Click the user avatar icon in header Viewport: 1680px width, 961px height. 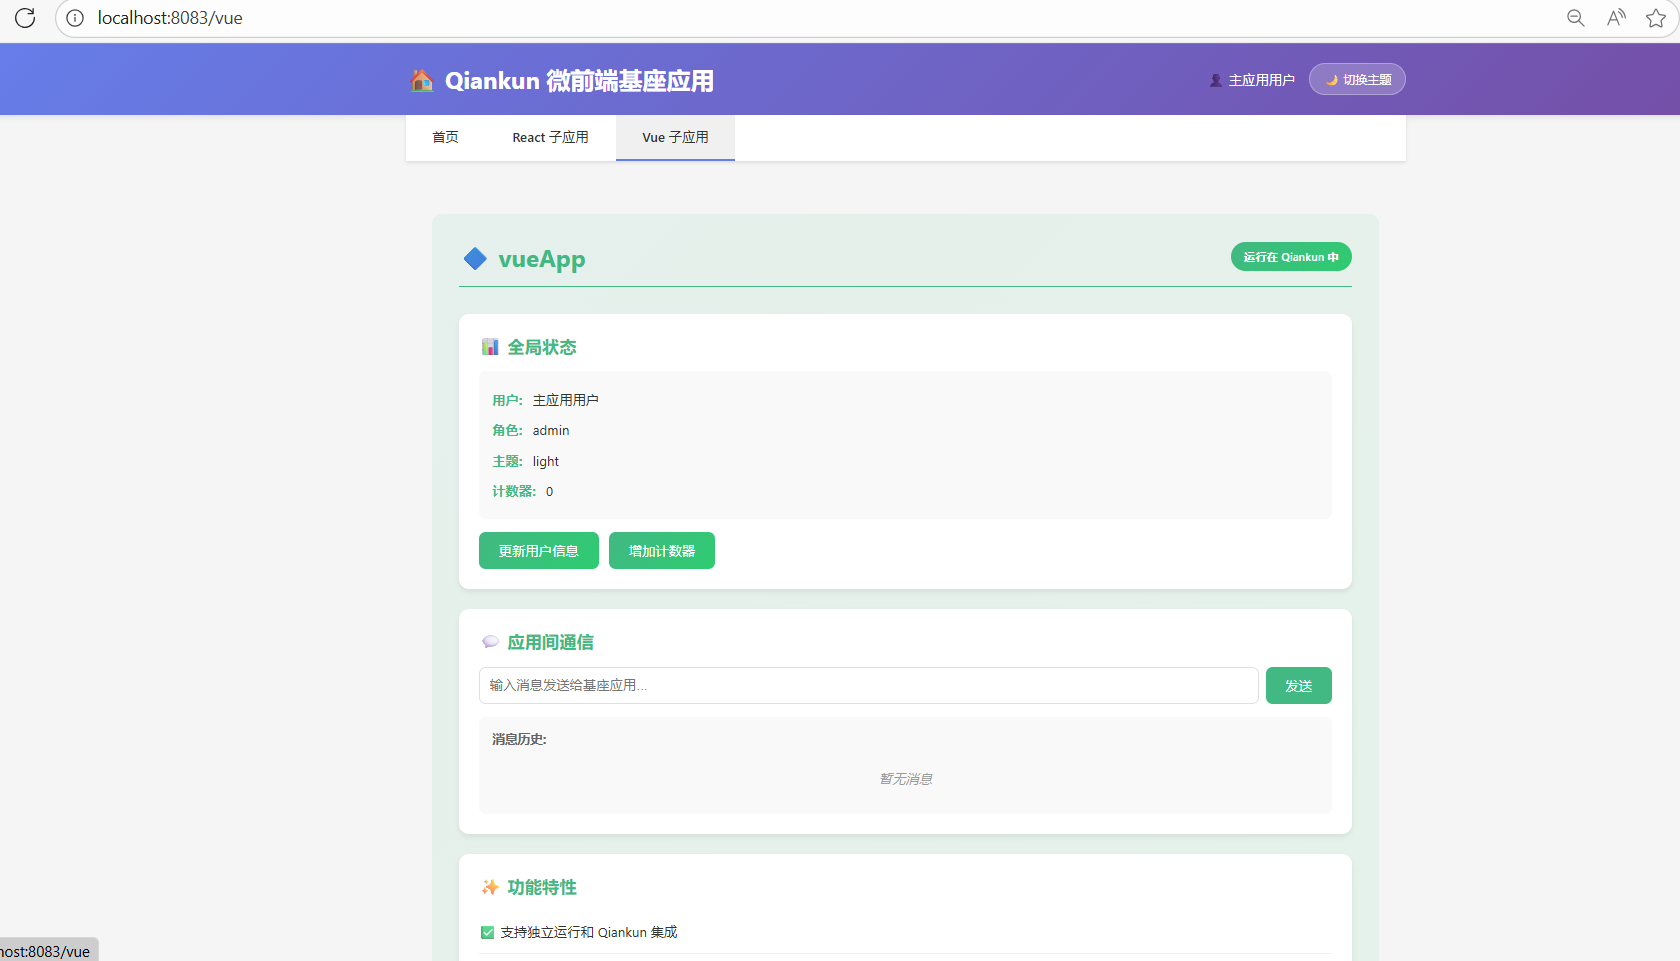(1216, 80)
